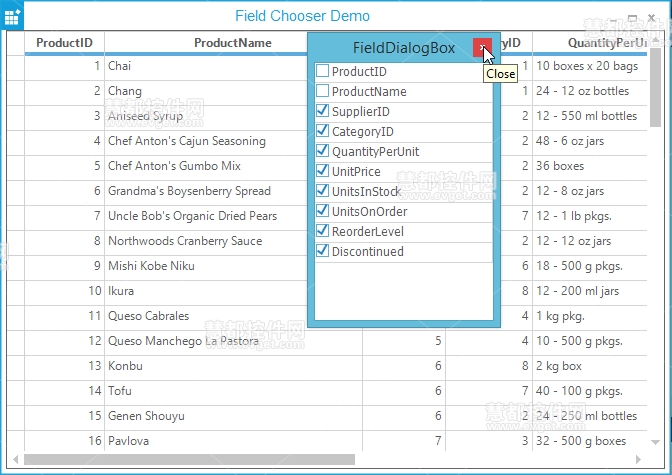
Task: Click the '18 - 500 g pkgs.' cell
Action: point(590,266)
